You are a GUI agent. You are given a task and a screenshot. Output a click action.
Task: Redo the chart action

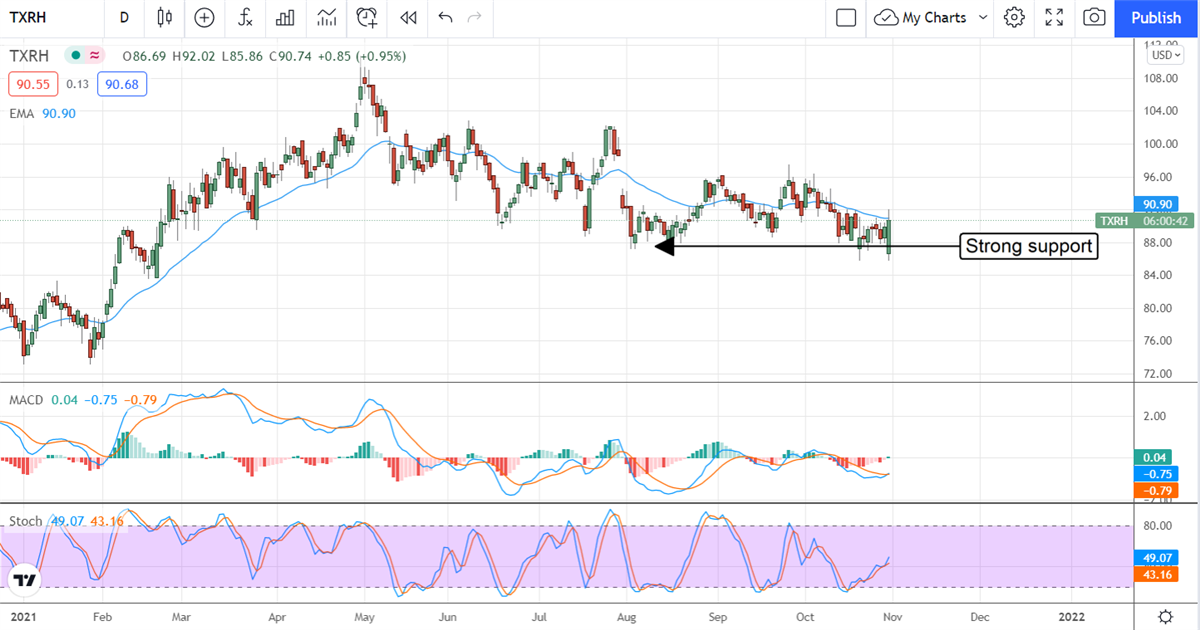click(x=474, y=17)
